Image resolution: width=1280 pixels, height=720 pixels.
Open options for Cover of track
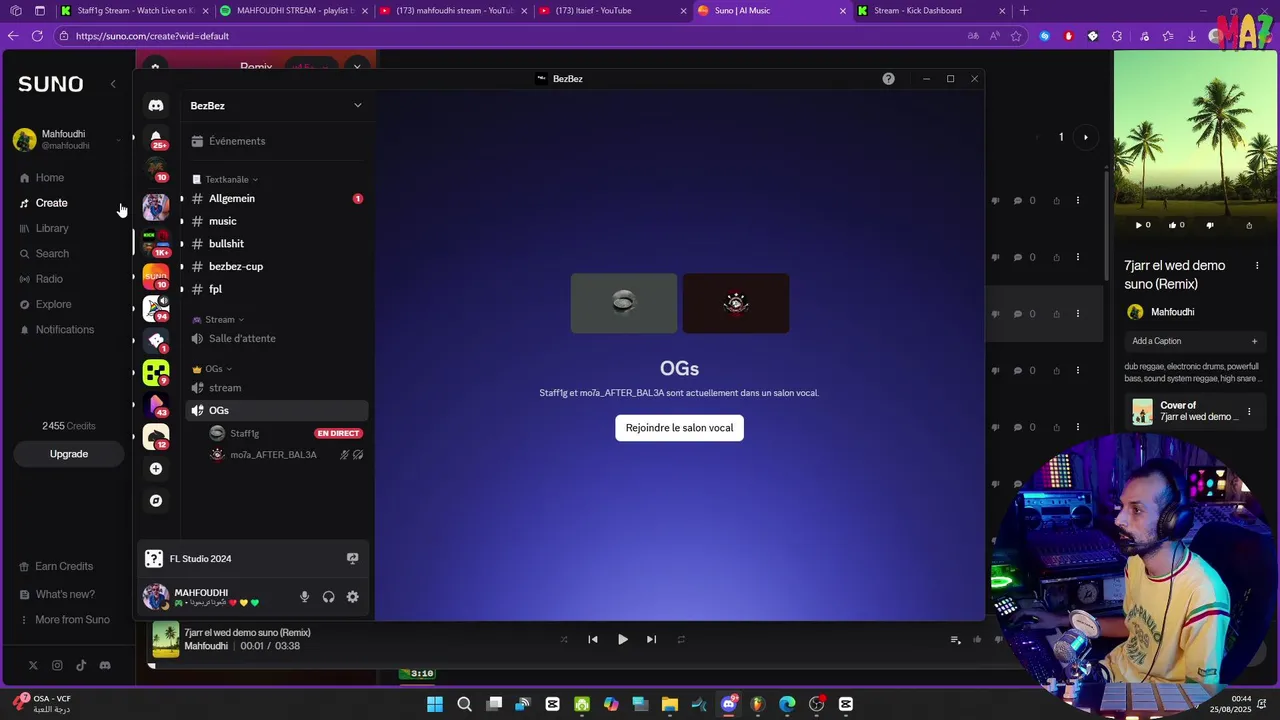tap(1248, 412)
